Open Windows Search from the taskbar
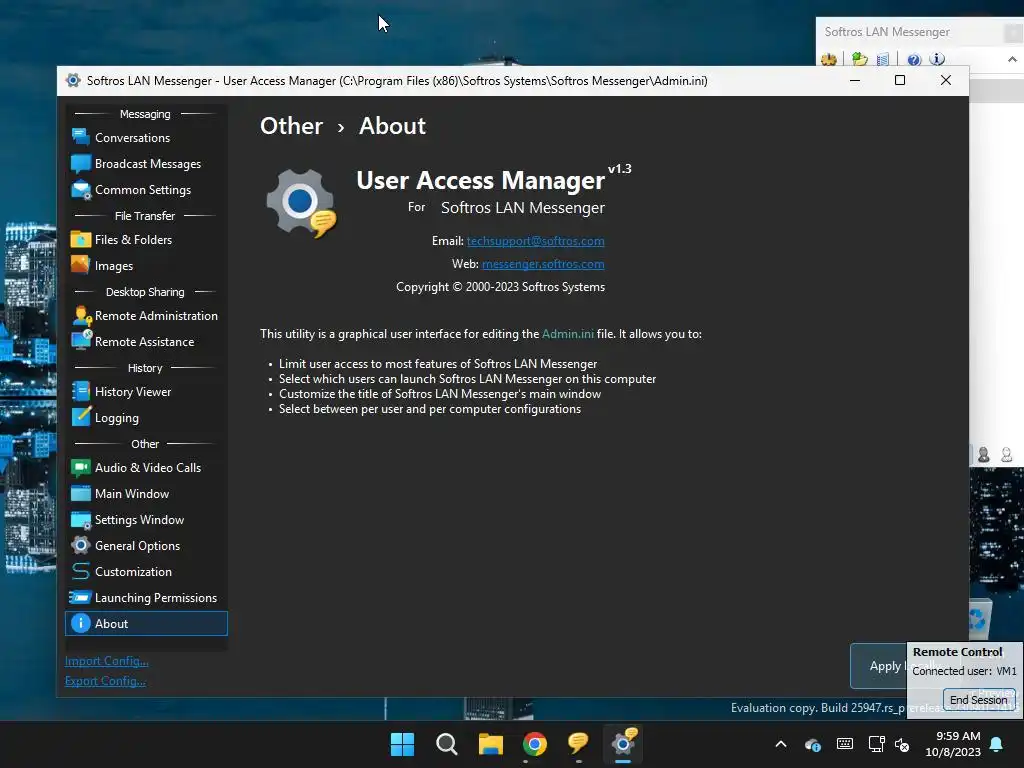 (x=447, y=744)
